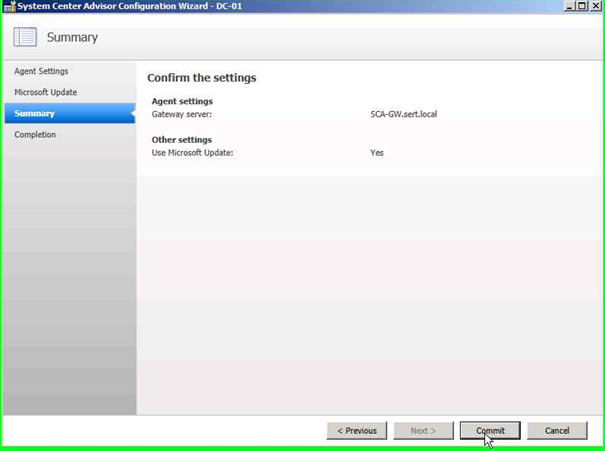
Task: Go to the Microsoft Update step
Action: (45, 93)
